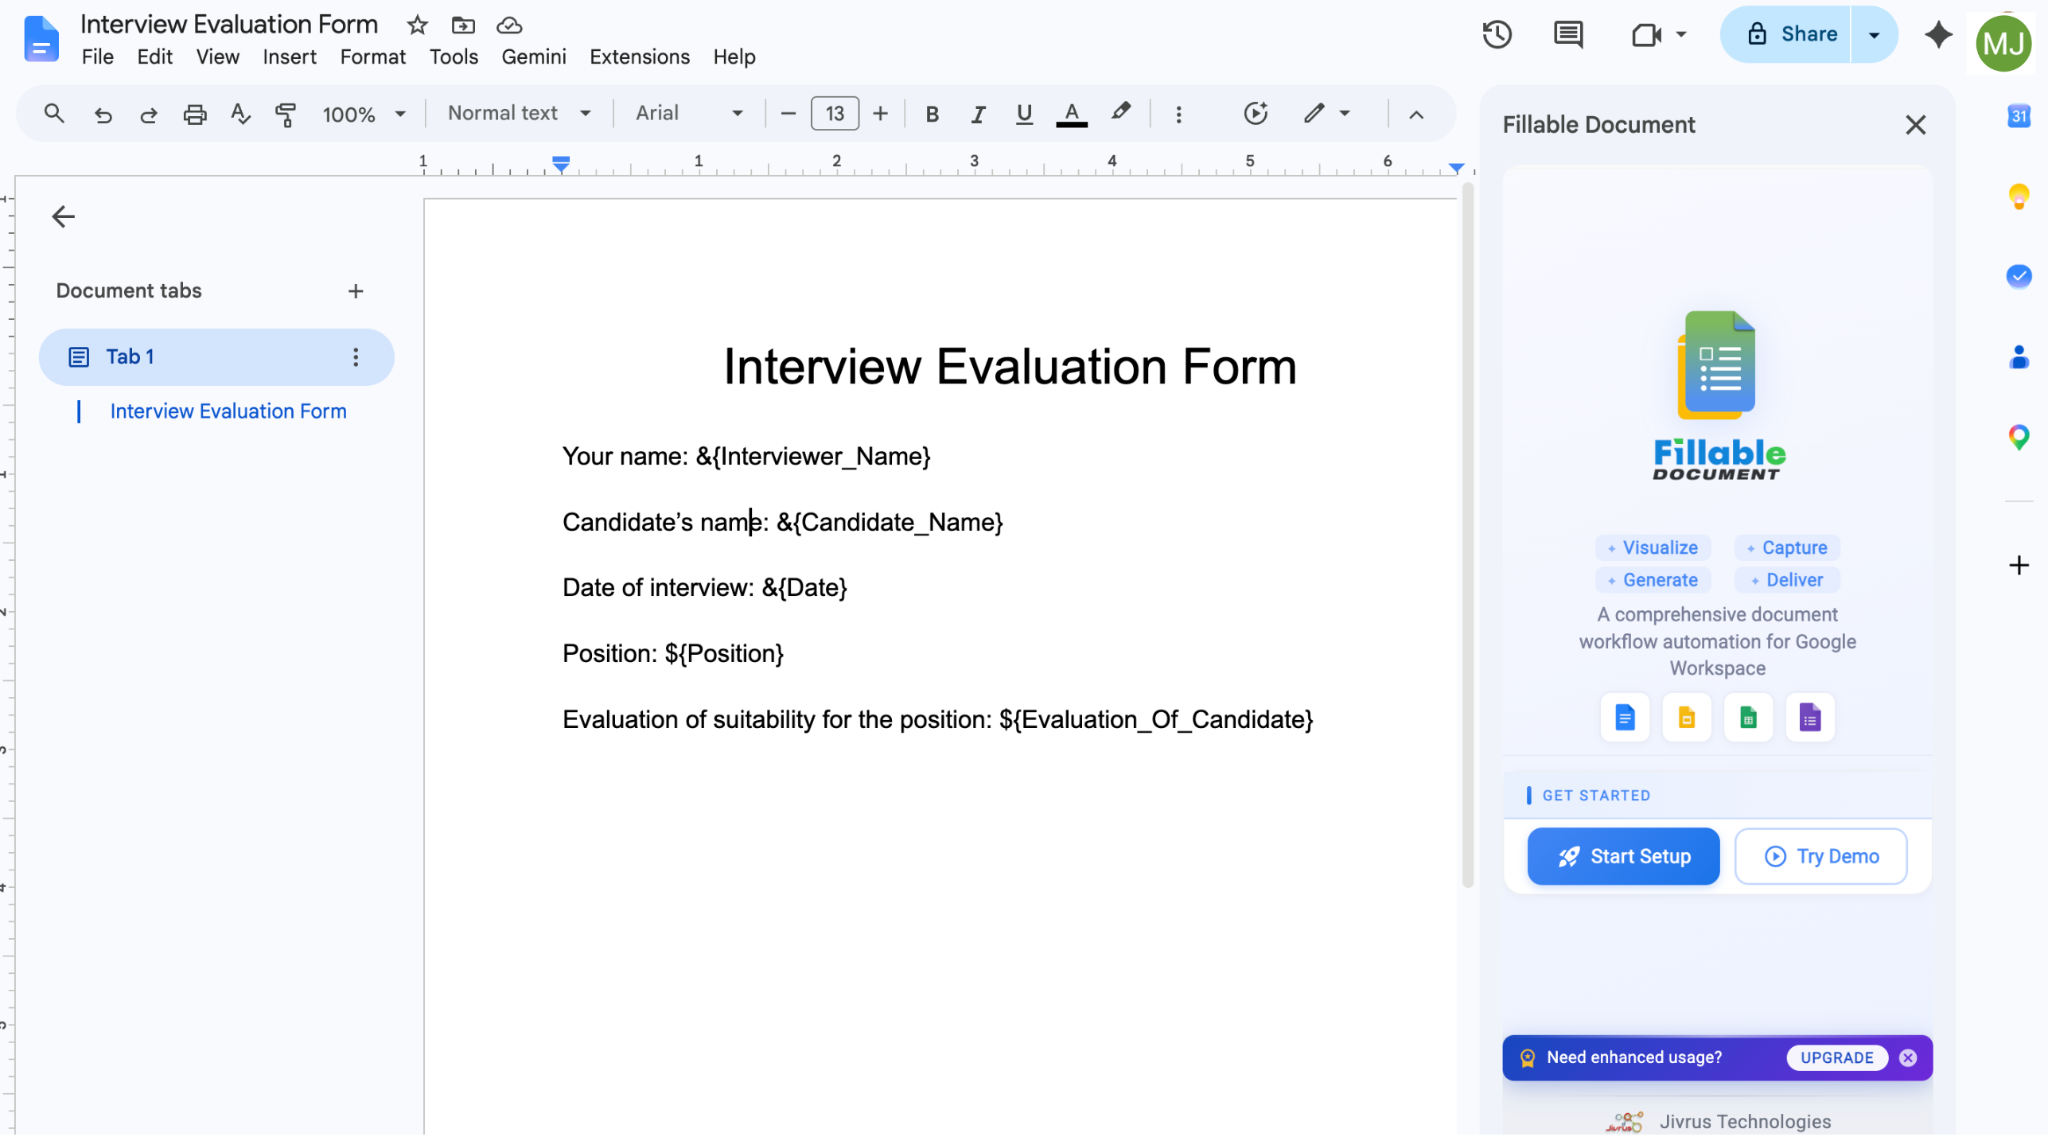Click the Start Setup button
This screenshot has height=1135, width=2048.
[x=1623, y=856]
